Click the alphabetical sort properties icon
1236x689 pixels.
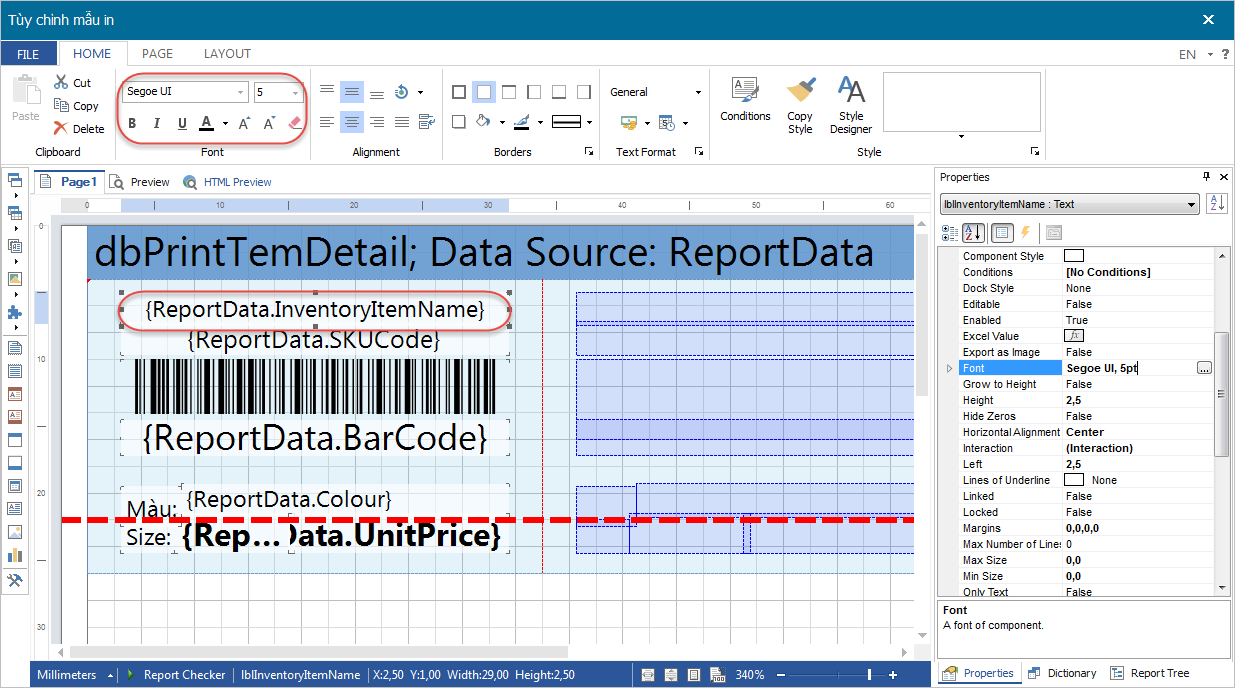click(x=973, y=233)
